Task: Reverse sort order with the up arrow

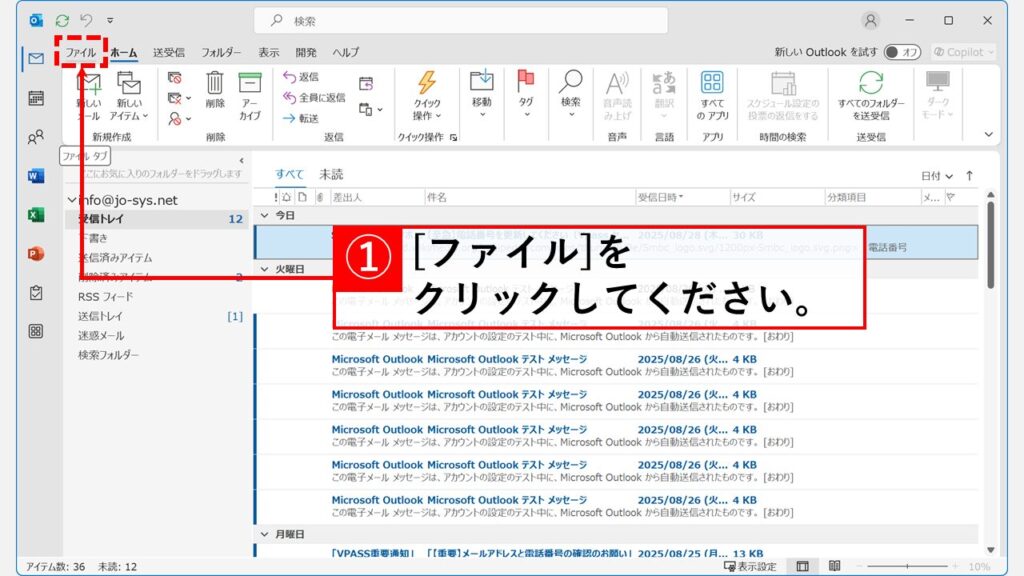Action: (970, 176)
